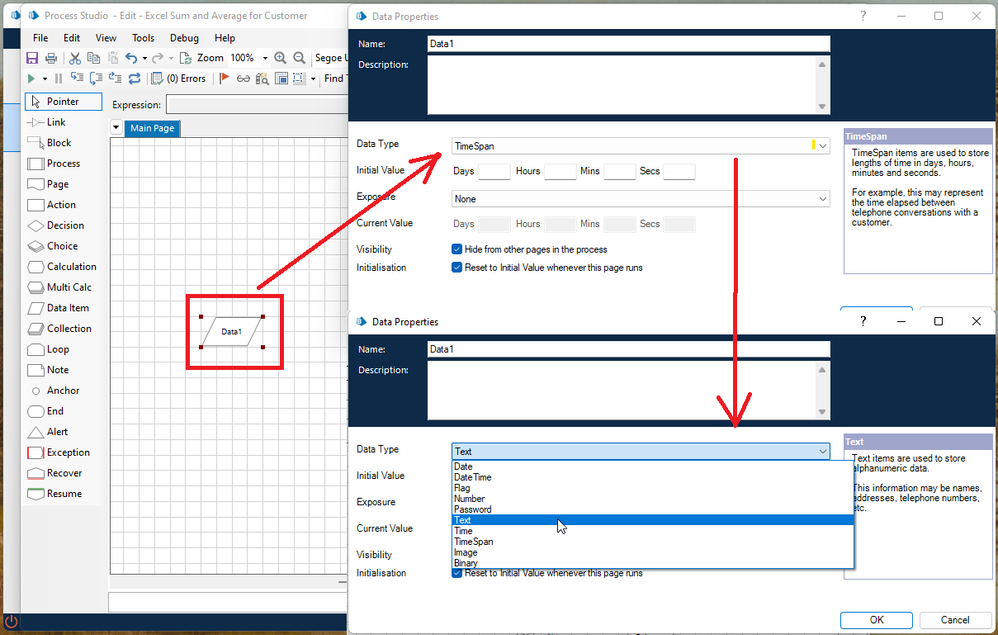
Task: Click the Cut scissors icon
Action: click(75, 58)
